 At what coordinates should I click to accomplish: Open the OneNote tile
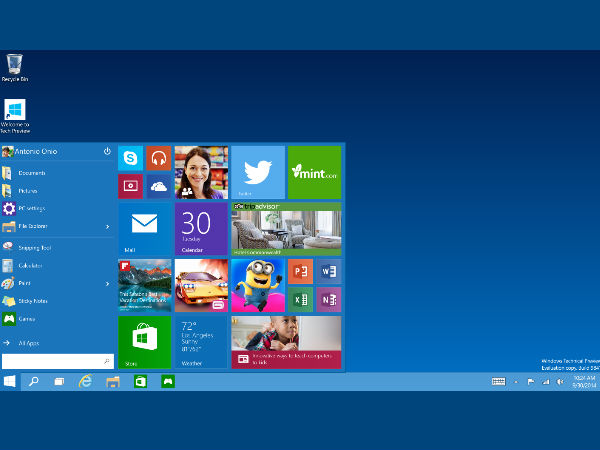(329, 299)
